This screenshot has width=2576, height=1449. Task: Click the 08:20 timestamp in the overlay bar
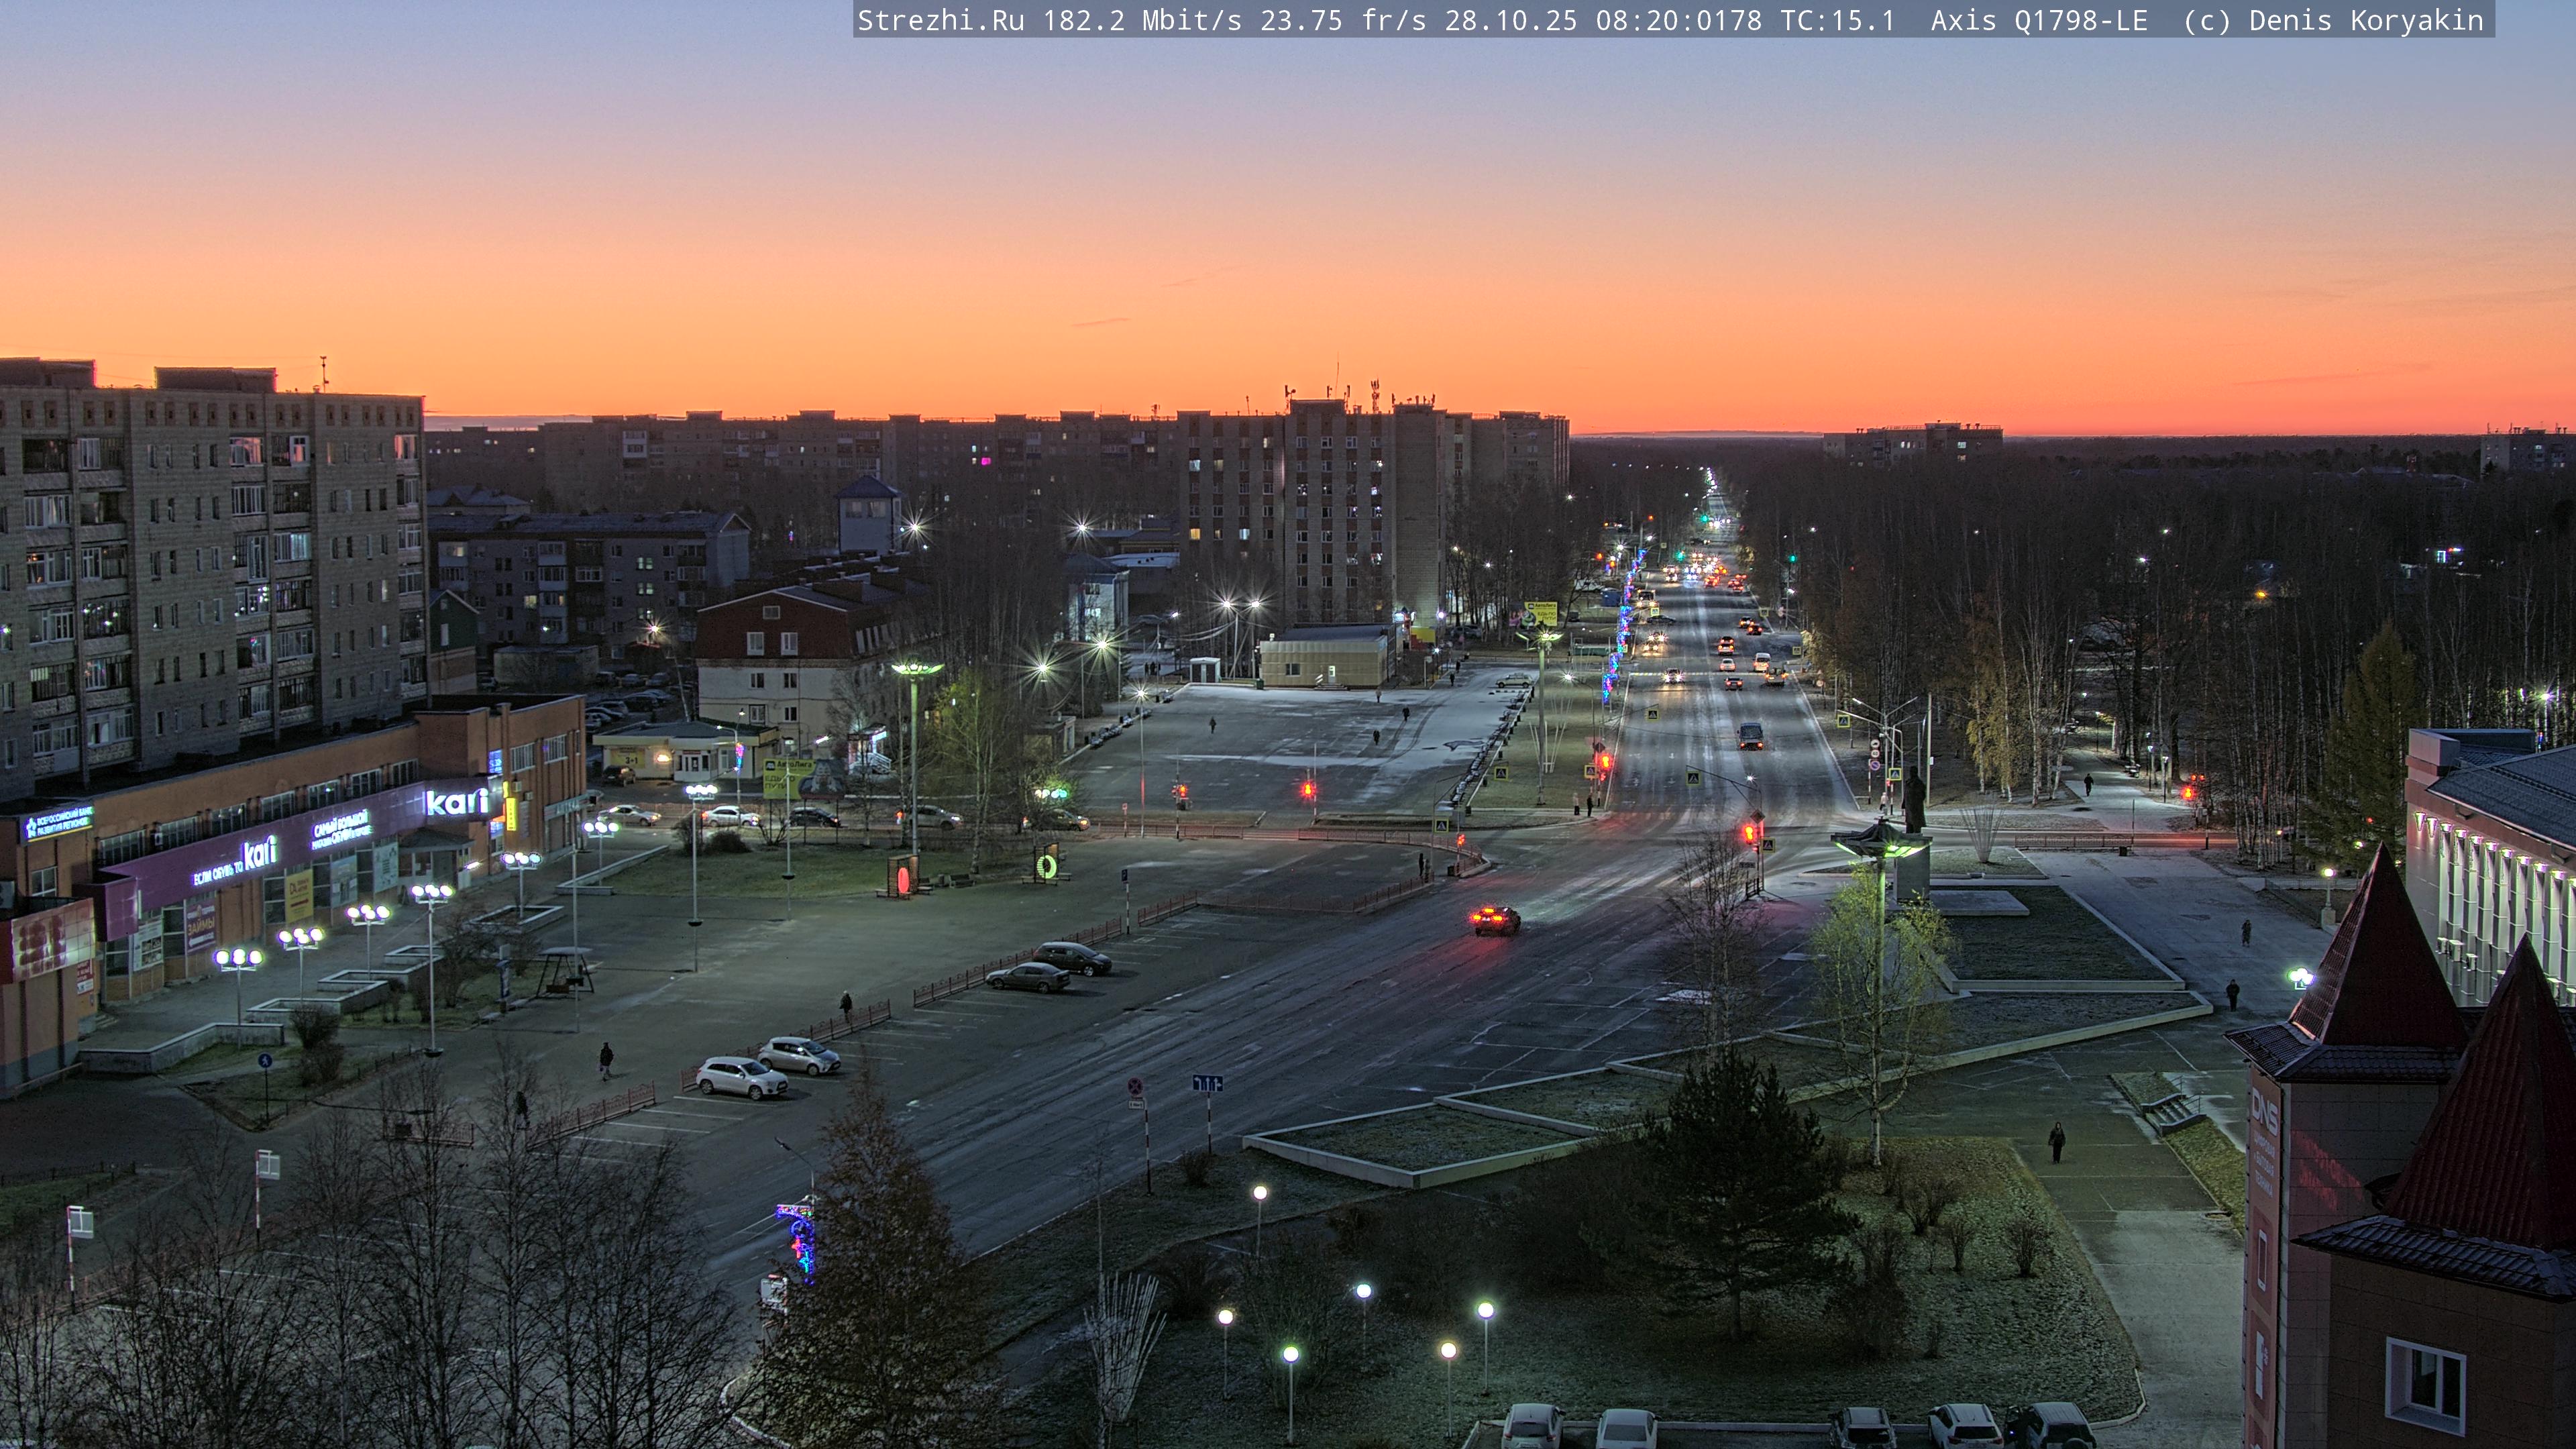1637,20
